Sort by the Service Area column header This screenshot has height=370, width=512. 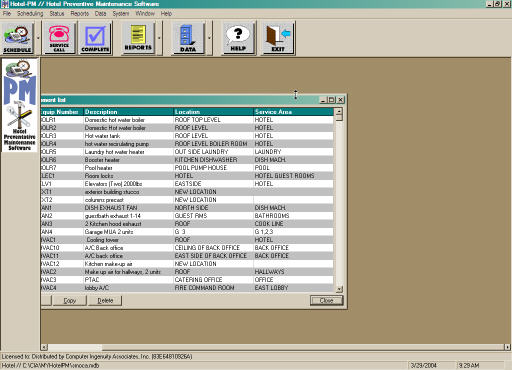pyautogui.click(x=293, y=112)
